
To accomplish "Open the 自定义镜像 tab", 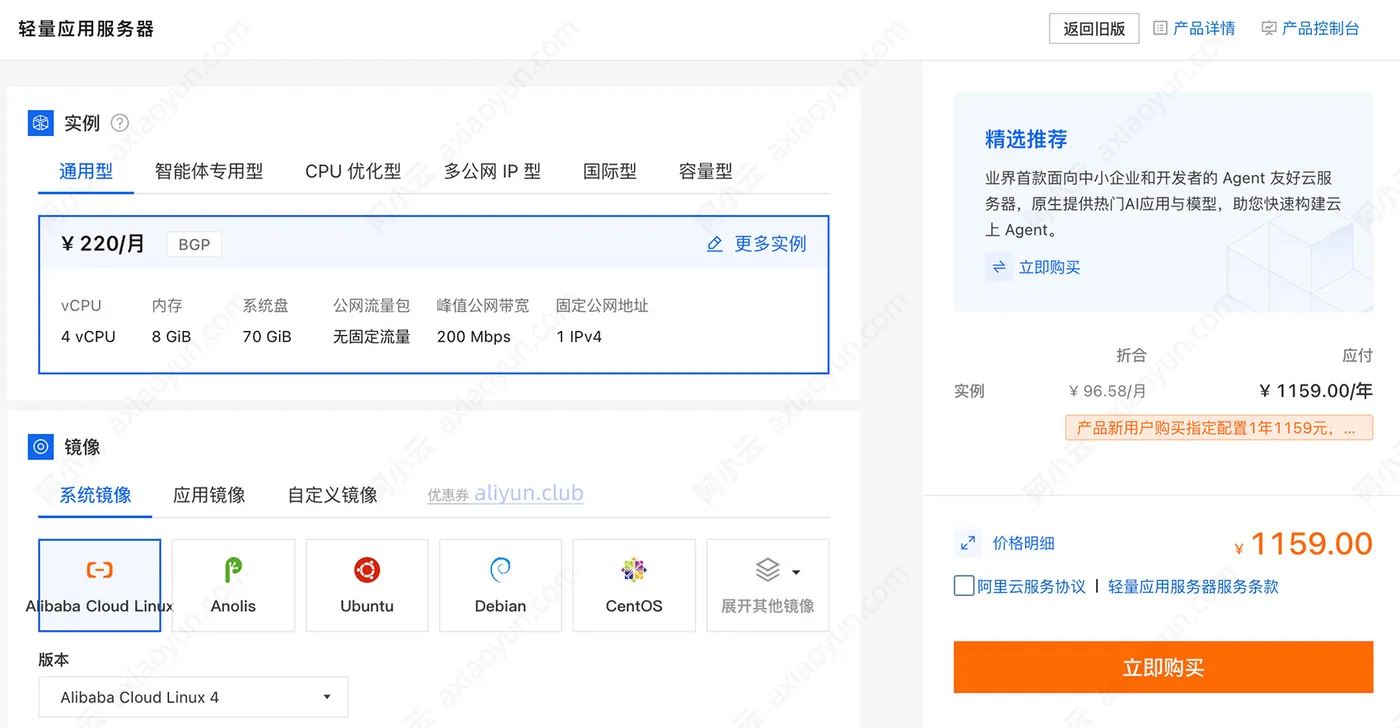I will (x=333, y=495).
